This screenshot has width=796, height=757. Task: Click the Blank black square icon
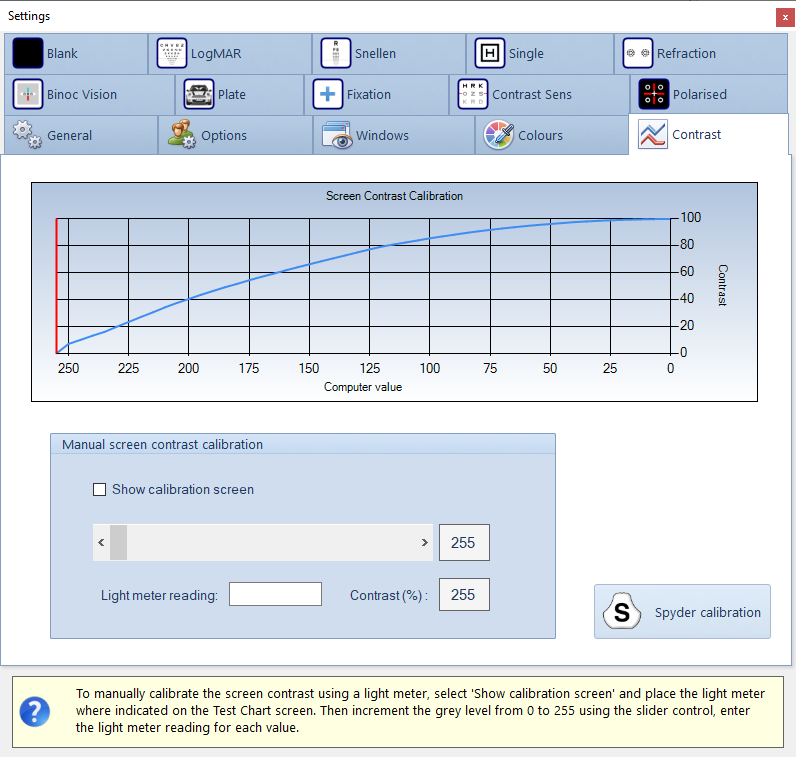click(x=28, y=53)
